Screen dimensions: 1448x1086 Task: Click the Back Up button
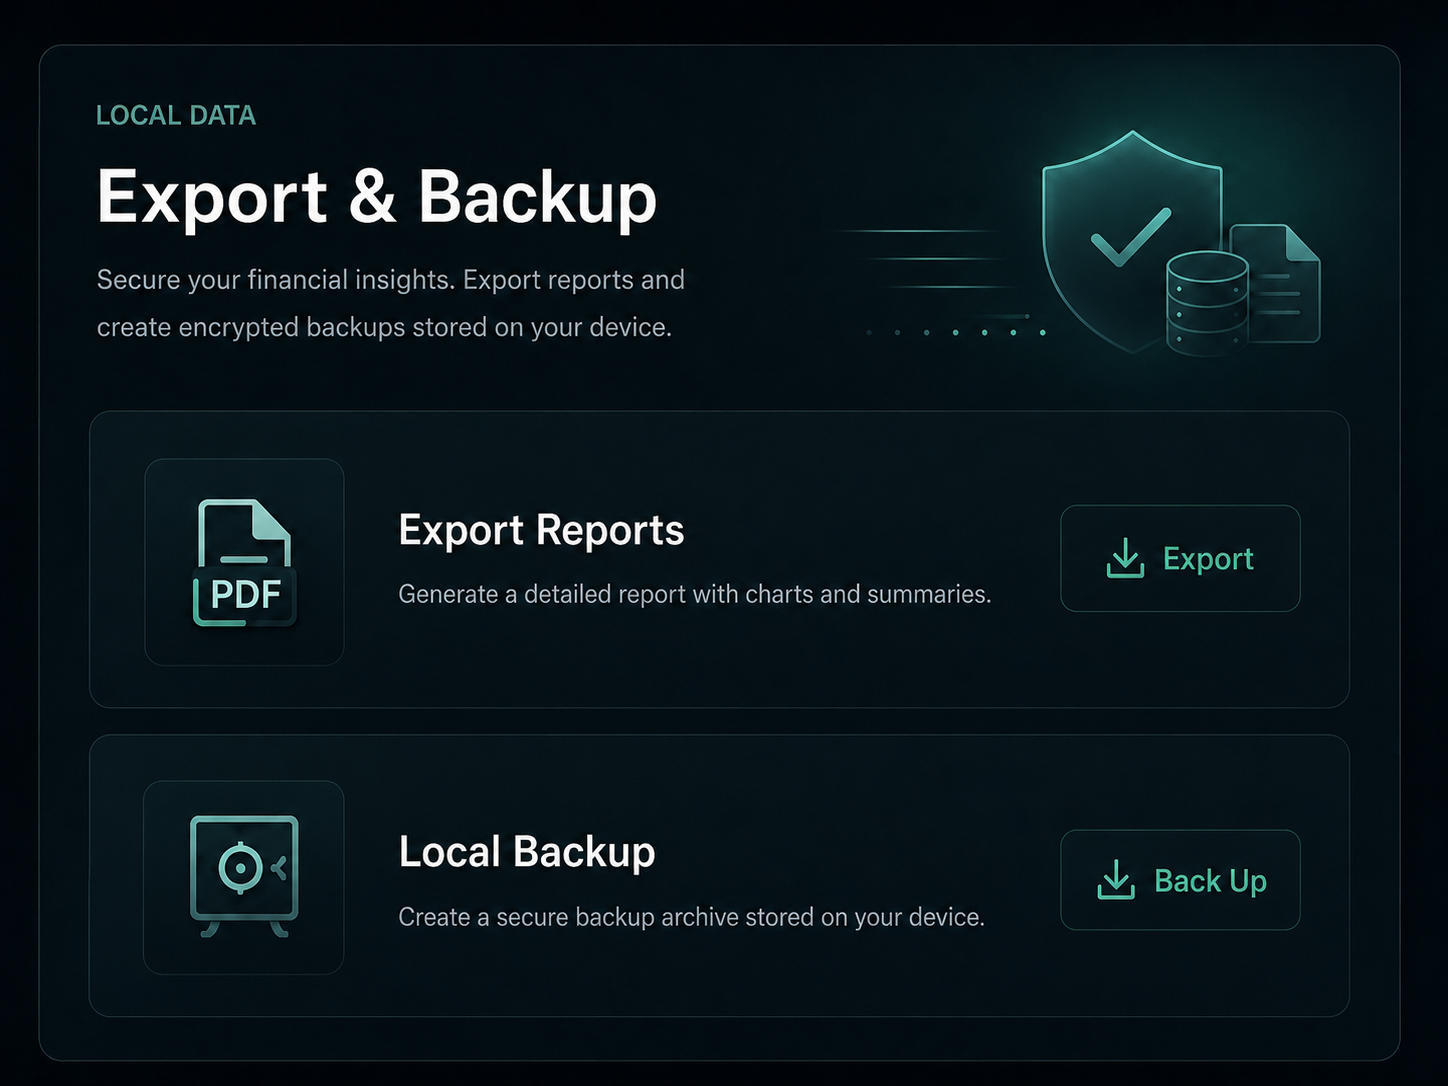tap(1180, 880)
